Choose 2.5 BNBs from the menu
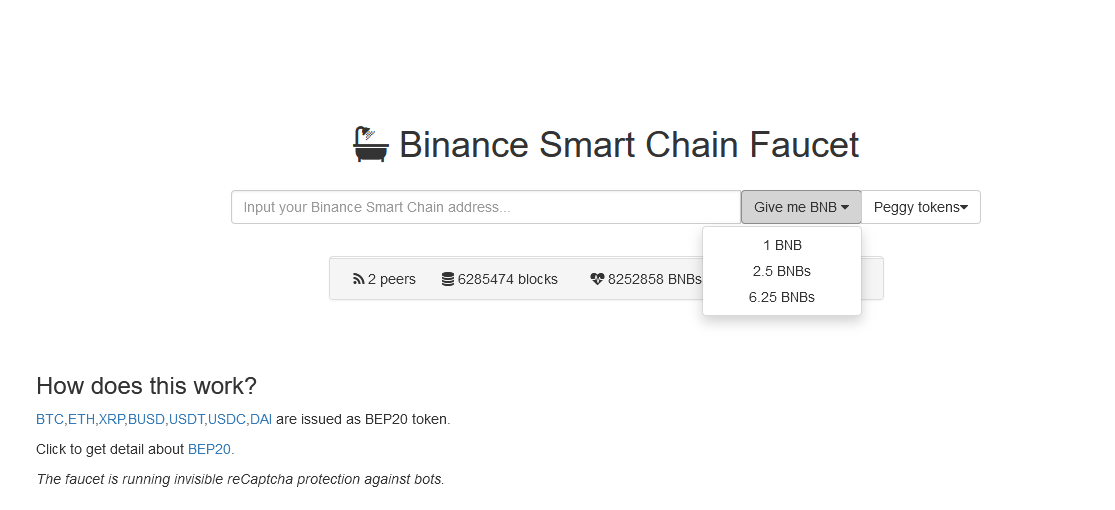The width and height of the screenshot is (1115, 510). (782, 271)
